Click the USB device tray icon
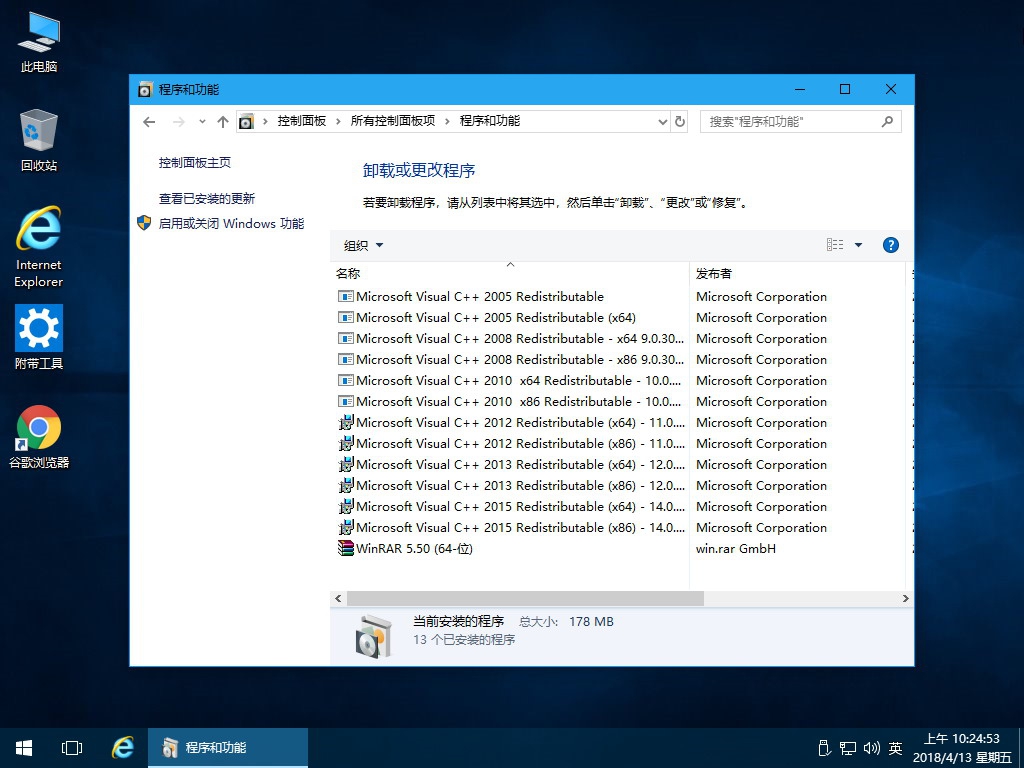The width and height of the screenshot is (1024, 768). [824, 748]
